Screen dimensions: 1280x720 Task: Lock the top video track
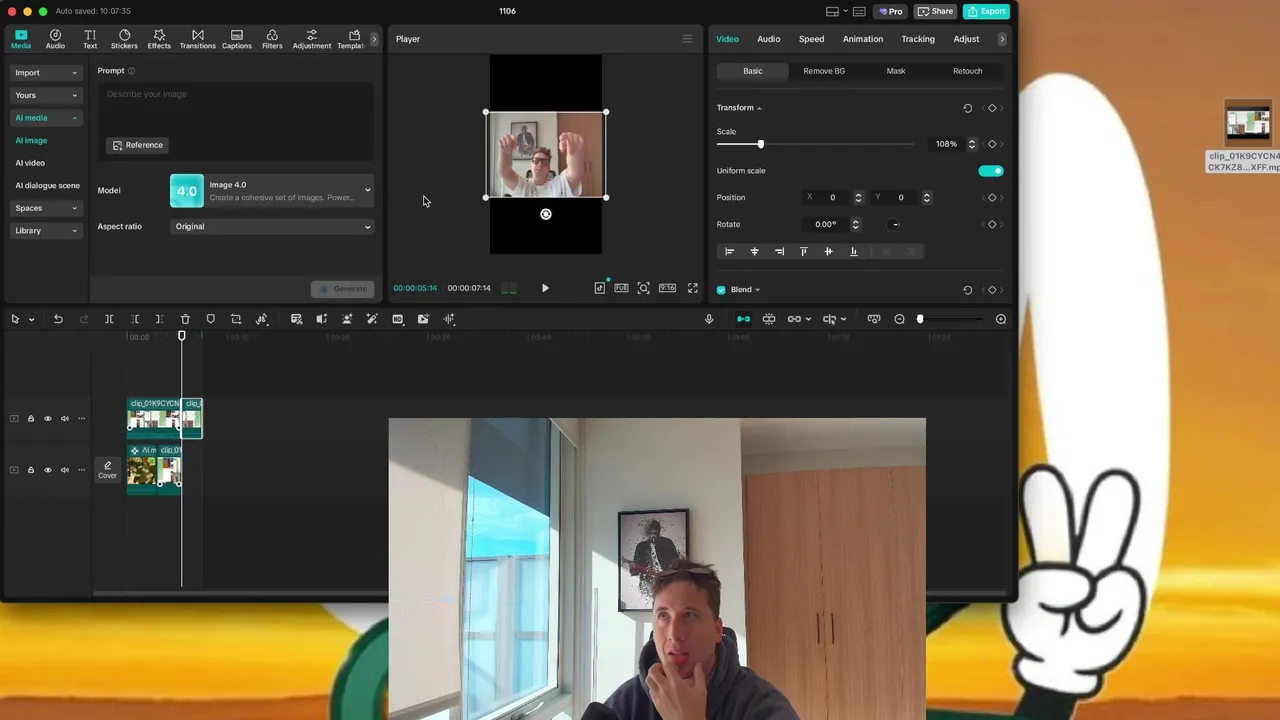pos(30,419)
